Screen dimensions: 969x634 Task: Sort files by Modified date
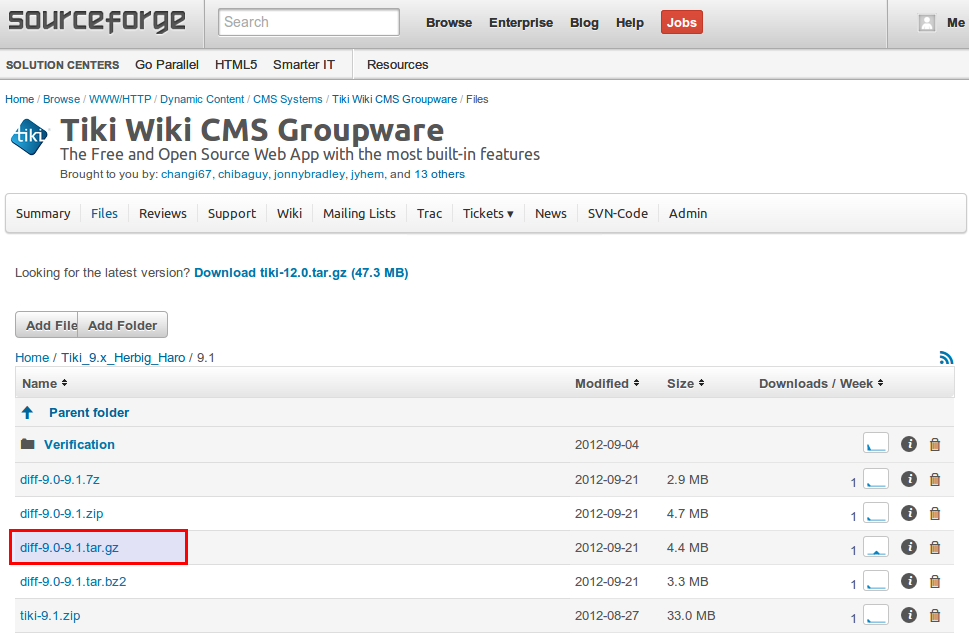[x=608, y=383]
